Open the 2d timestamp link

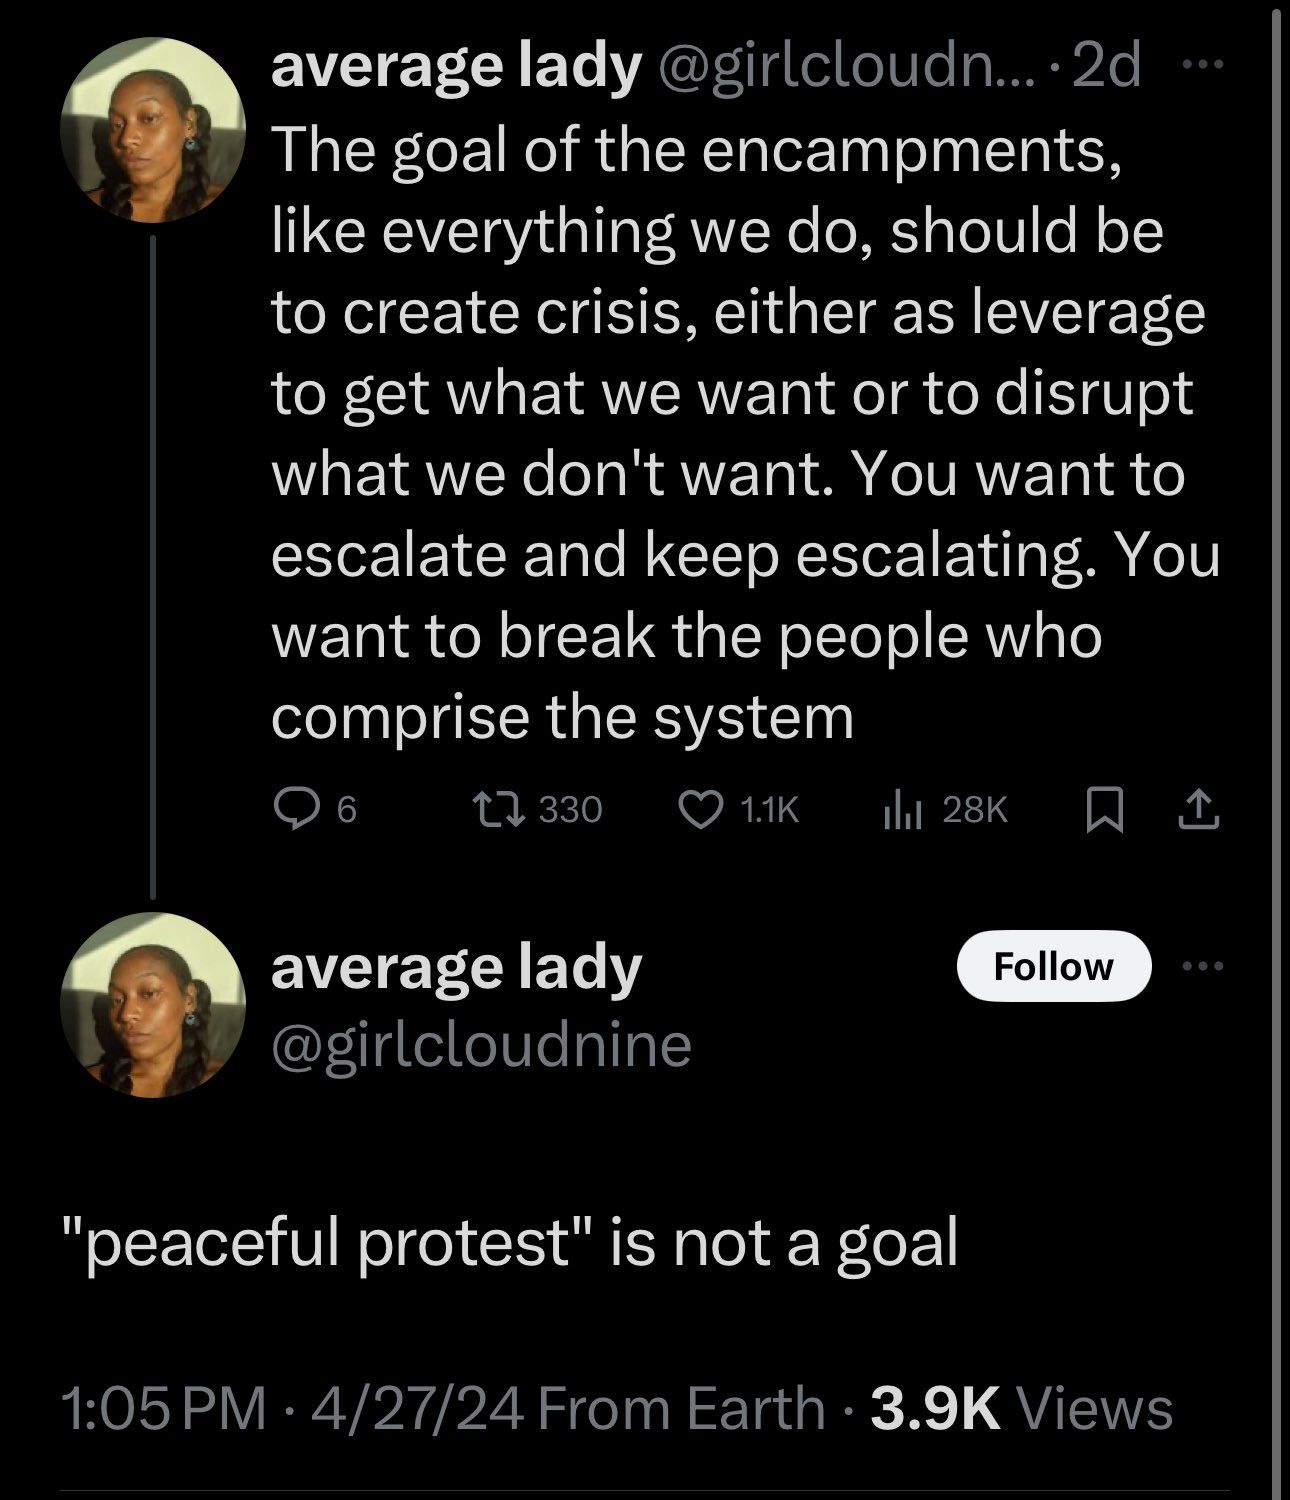(1105, 67)
